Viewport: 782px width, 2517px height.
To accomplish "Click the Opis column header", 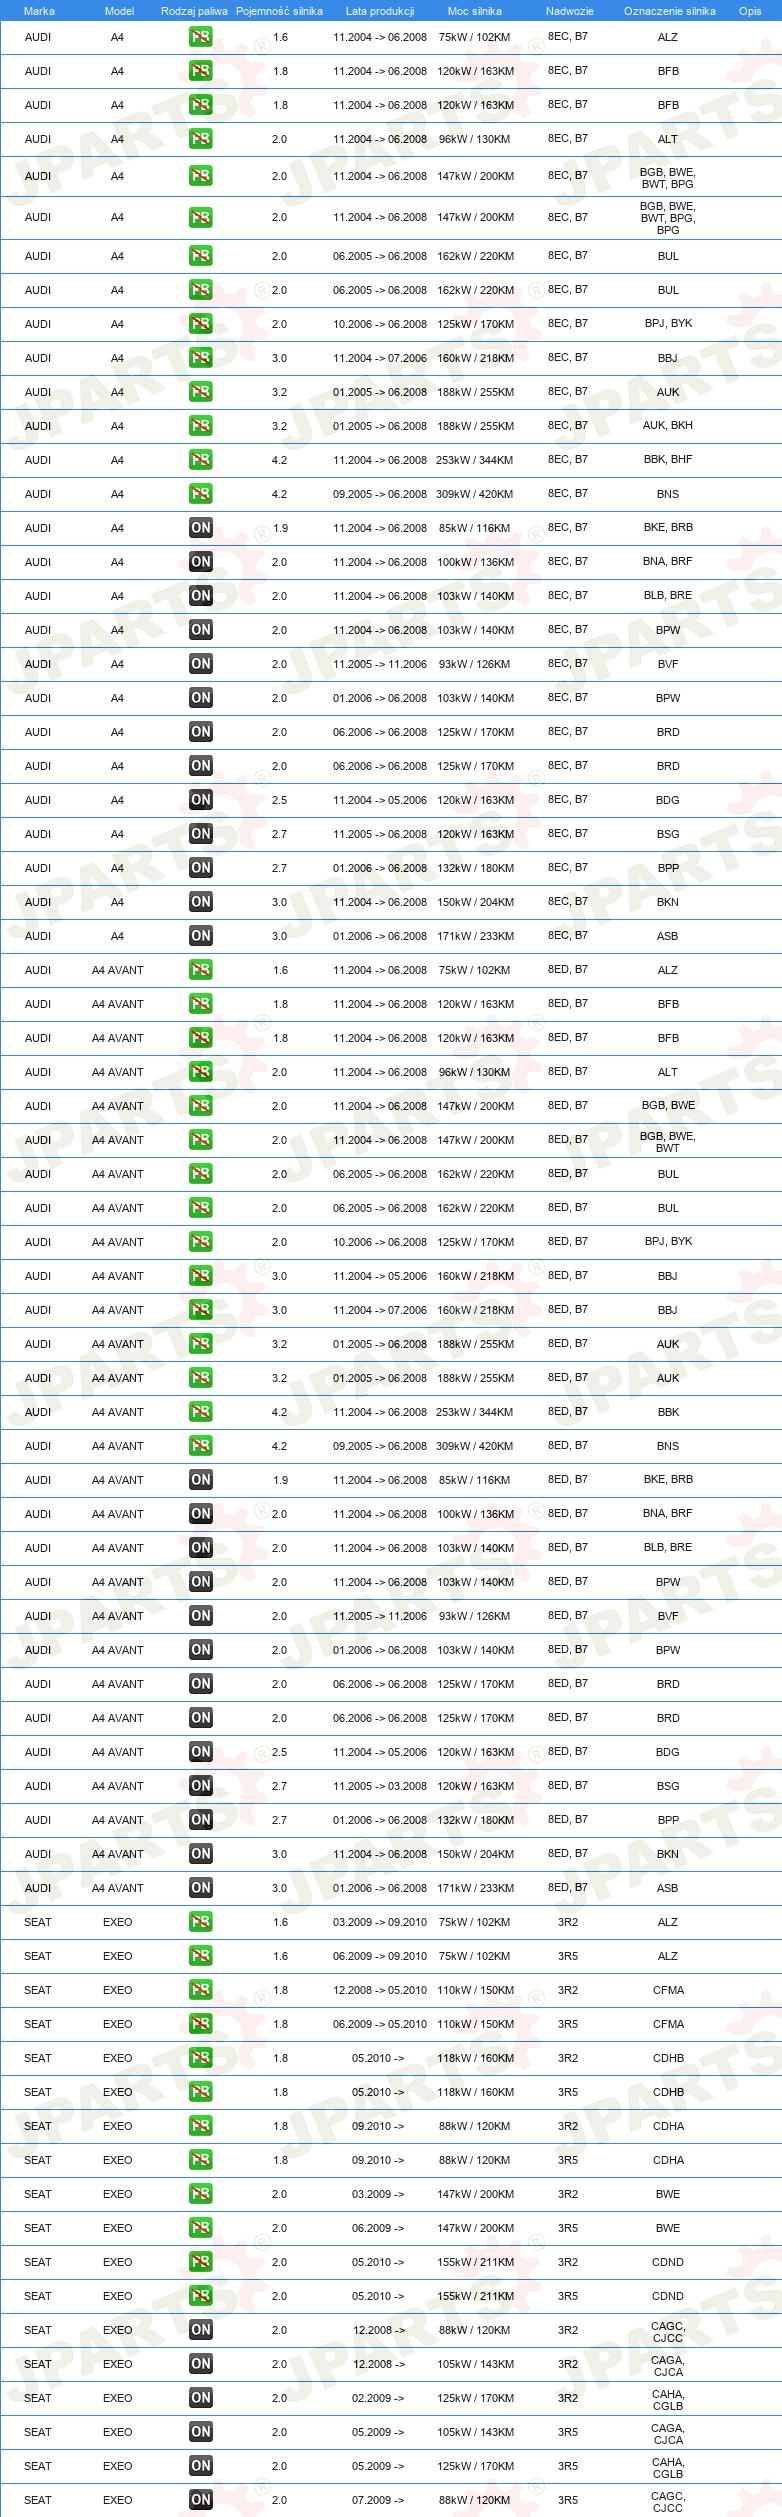I will click(750, 11).
